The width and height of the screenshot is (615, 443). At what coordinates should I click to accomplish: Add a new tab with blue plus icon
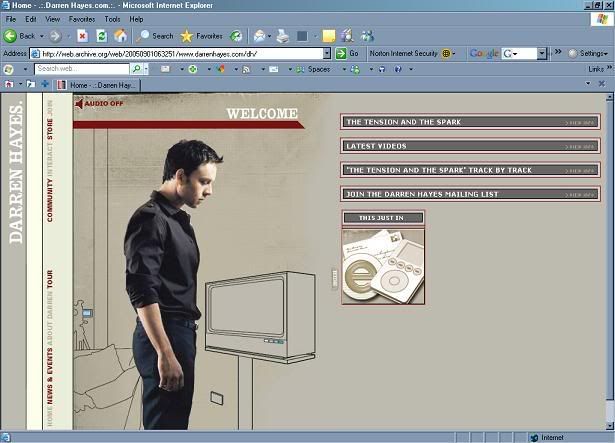(45, 84)
